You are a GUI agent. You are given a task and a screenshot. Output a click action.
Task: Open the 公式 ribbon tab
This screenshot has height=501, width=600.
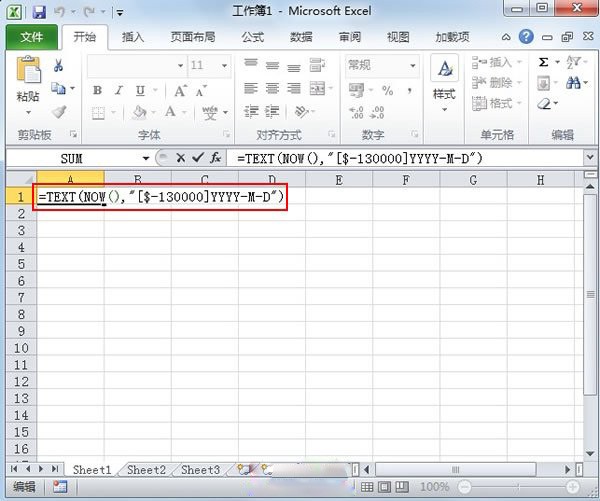click(x=253, y=37)
